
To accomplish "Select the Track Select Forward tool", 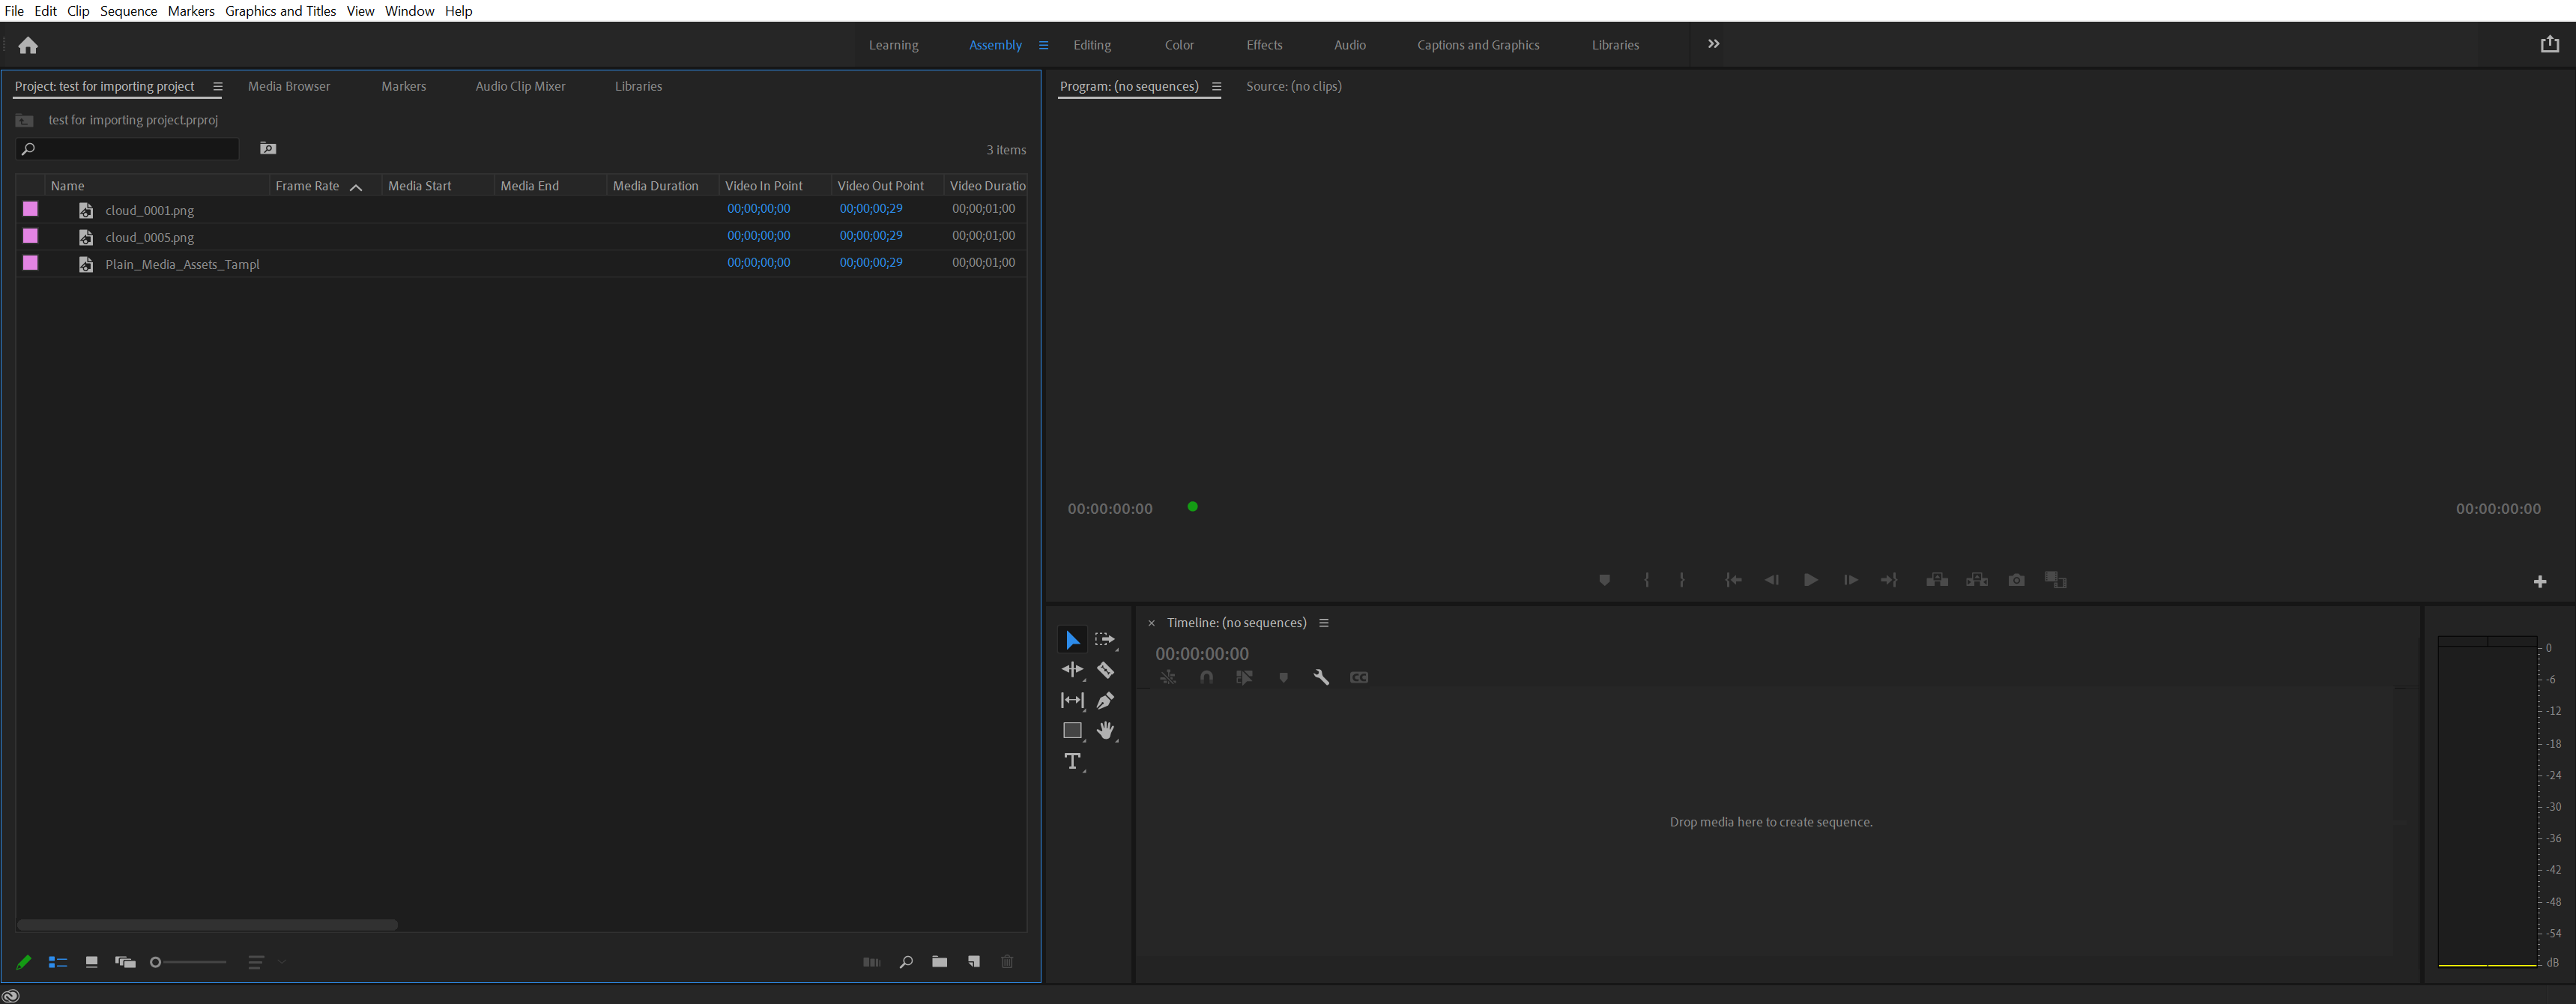I will (1105, 640).
